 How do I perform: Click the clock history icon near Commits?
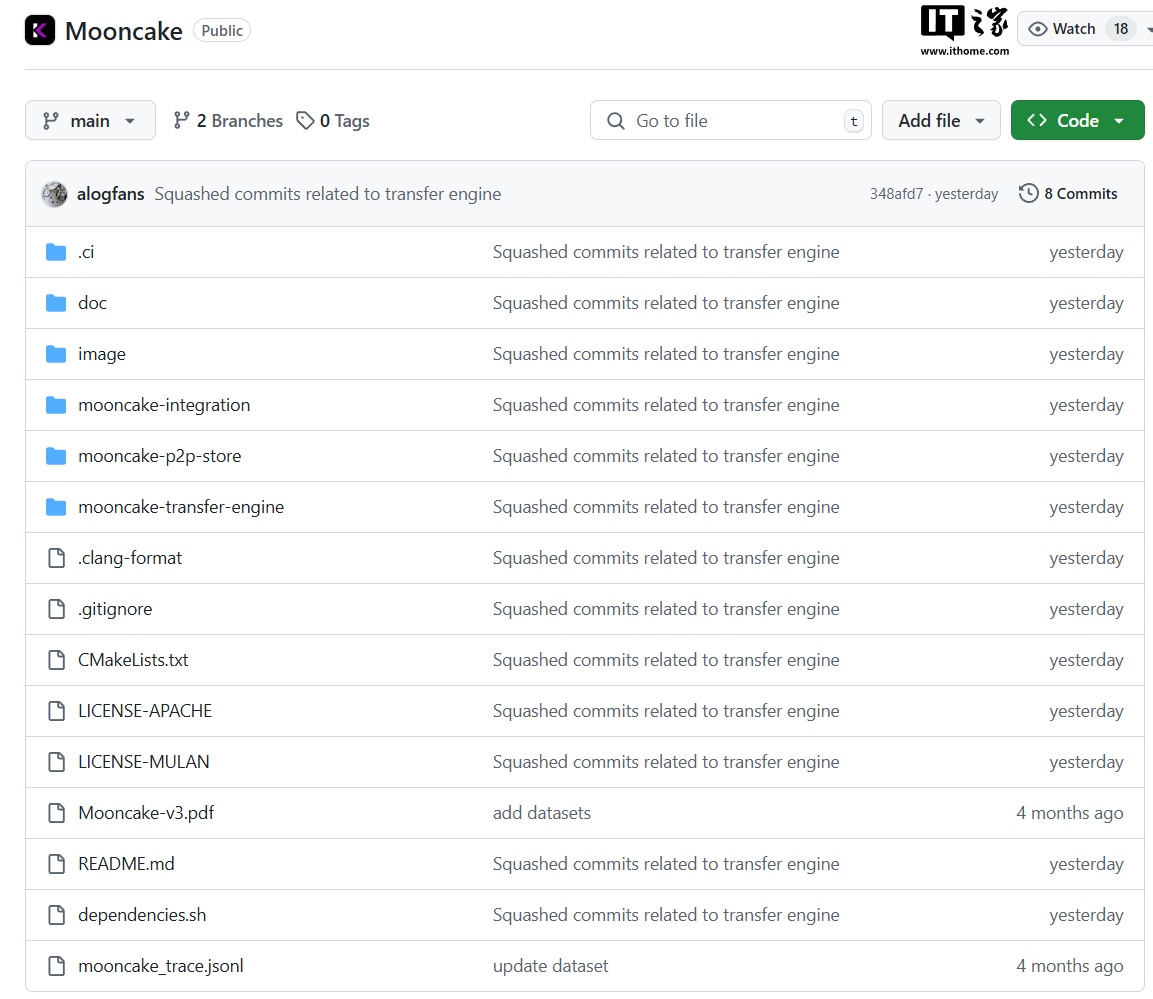(x=1028, y=194)
